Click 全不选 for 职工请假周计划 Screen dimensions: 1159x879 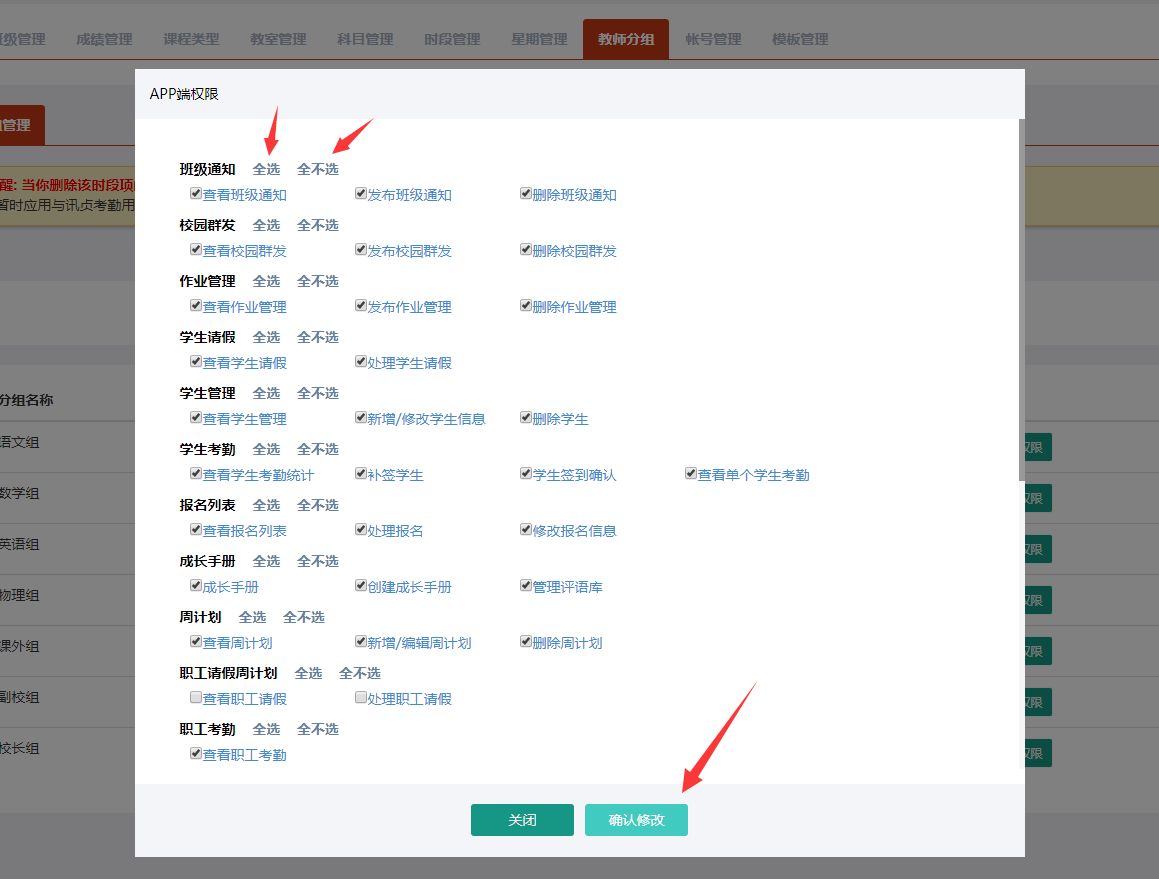(x=360, y=673)
